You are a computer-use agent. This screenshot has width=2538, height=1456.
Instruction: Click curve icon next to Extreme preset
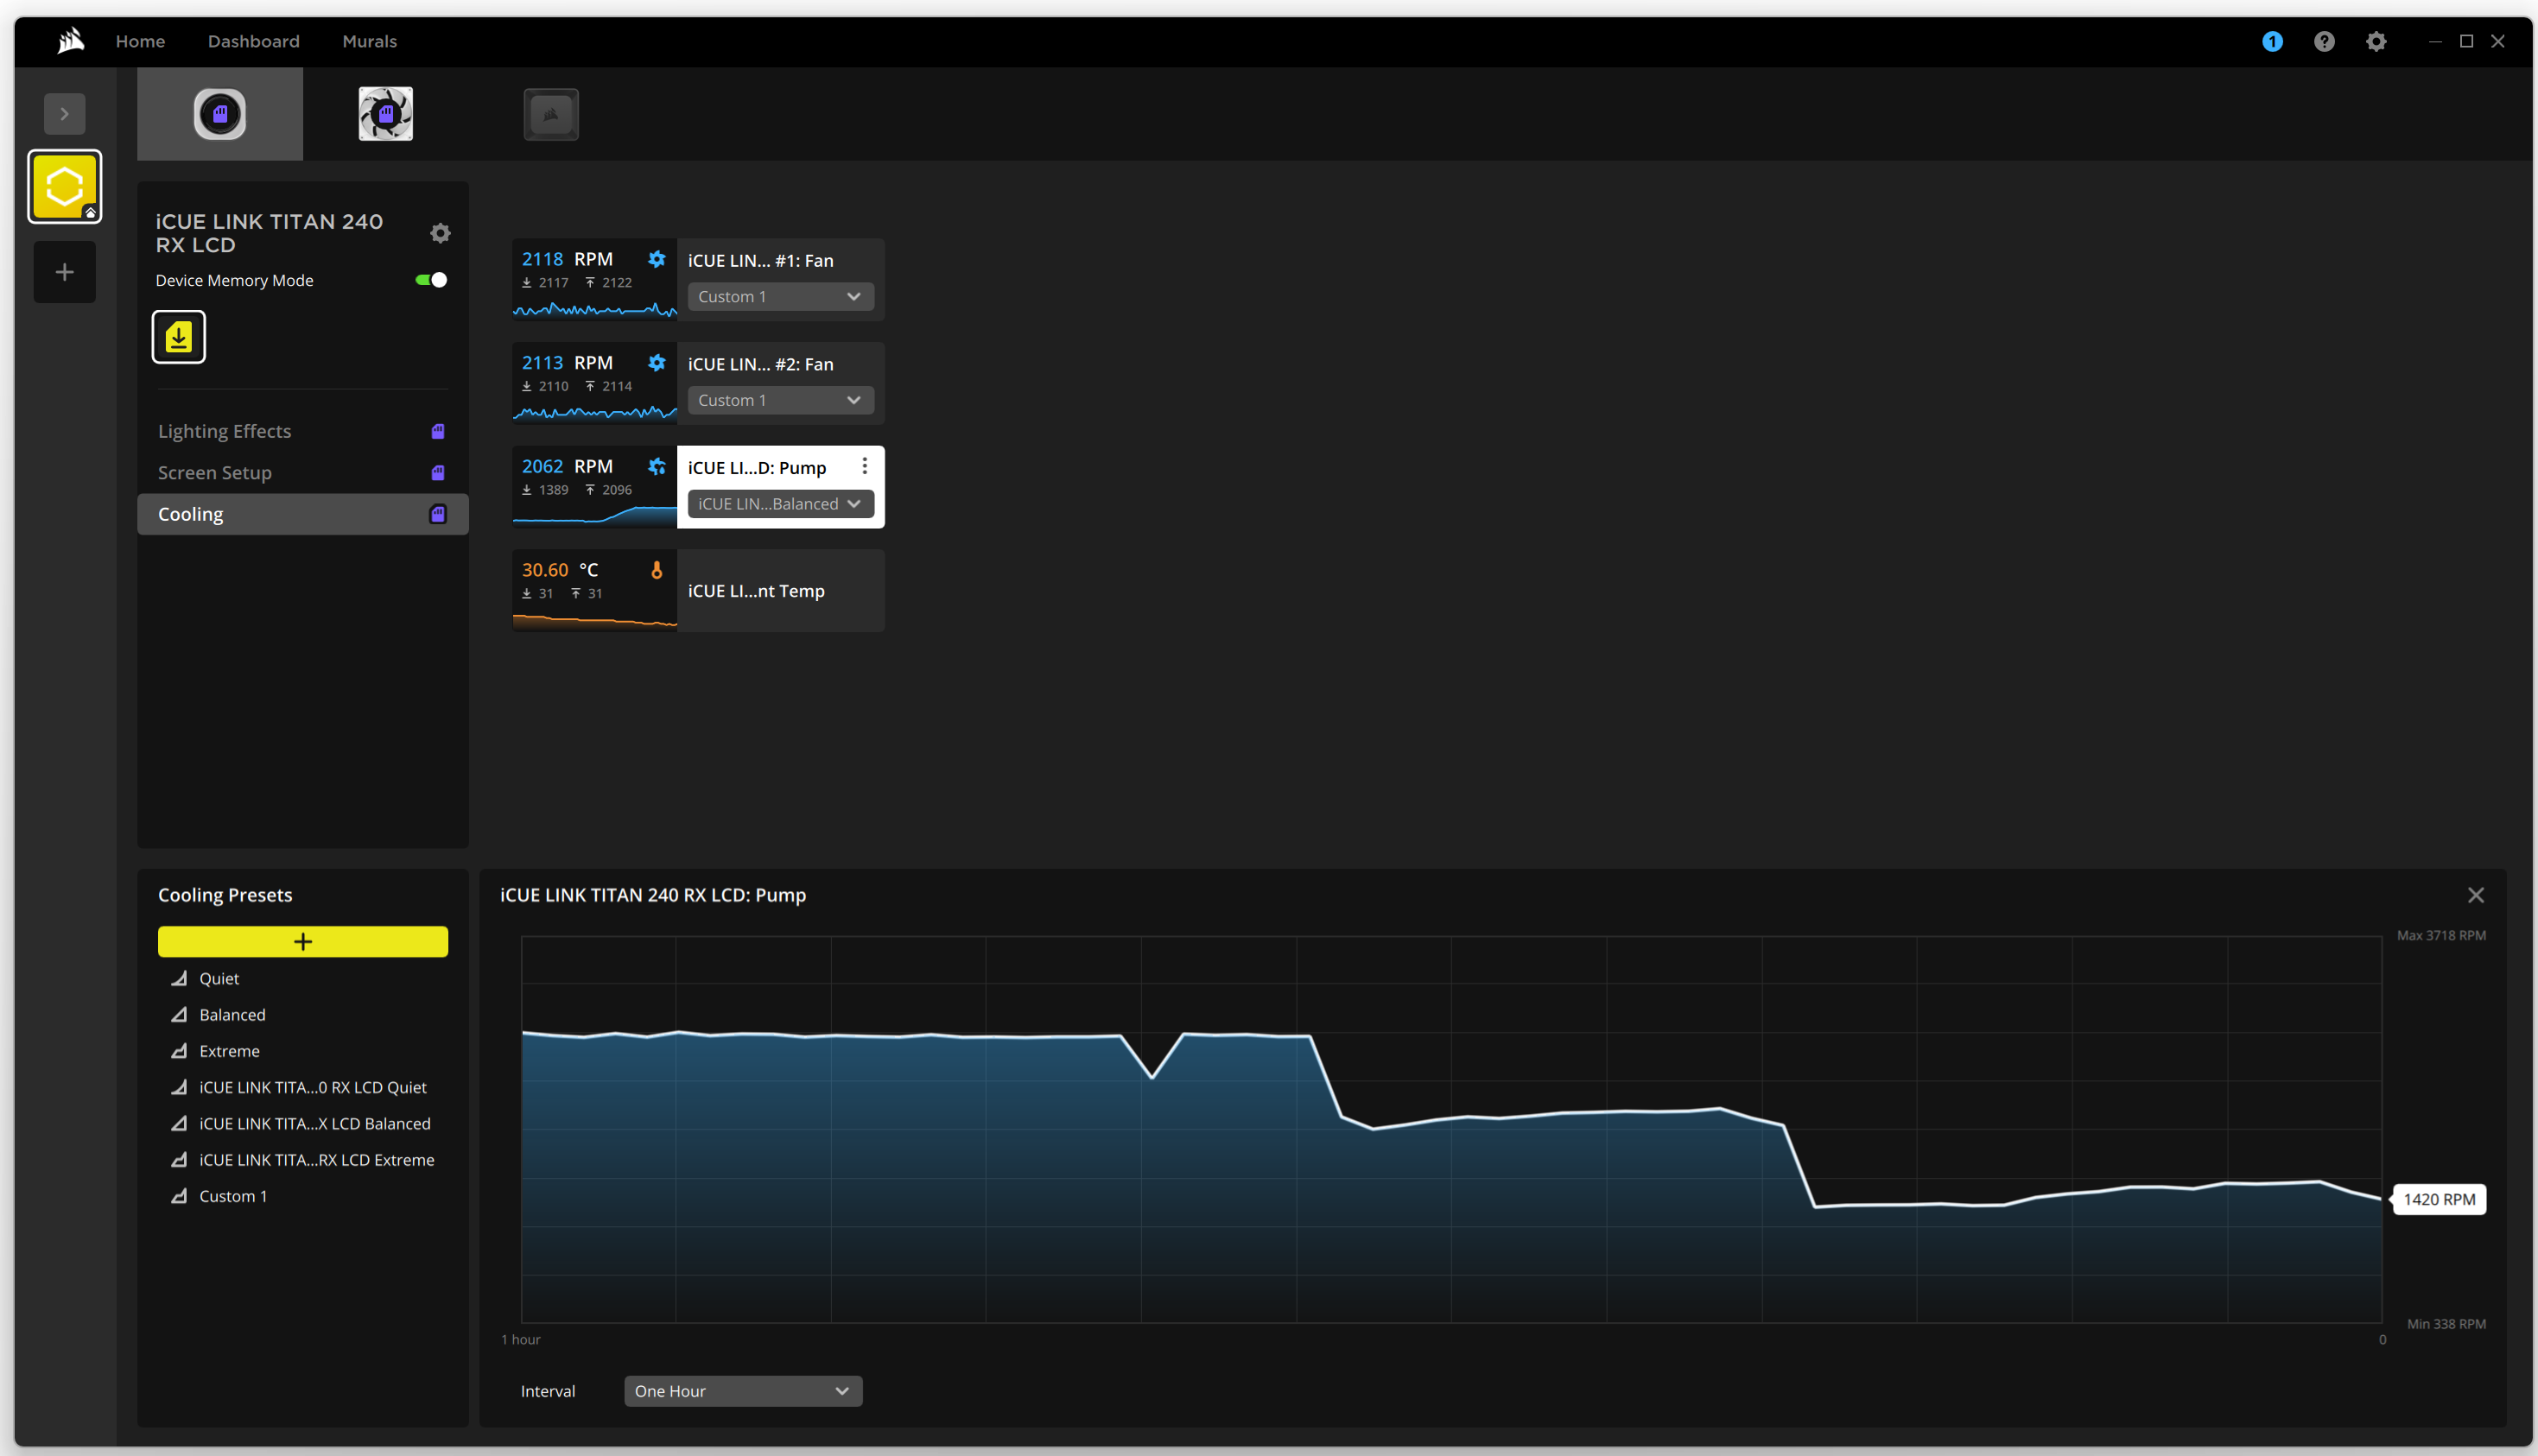[179, 1051]
